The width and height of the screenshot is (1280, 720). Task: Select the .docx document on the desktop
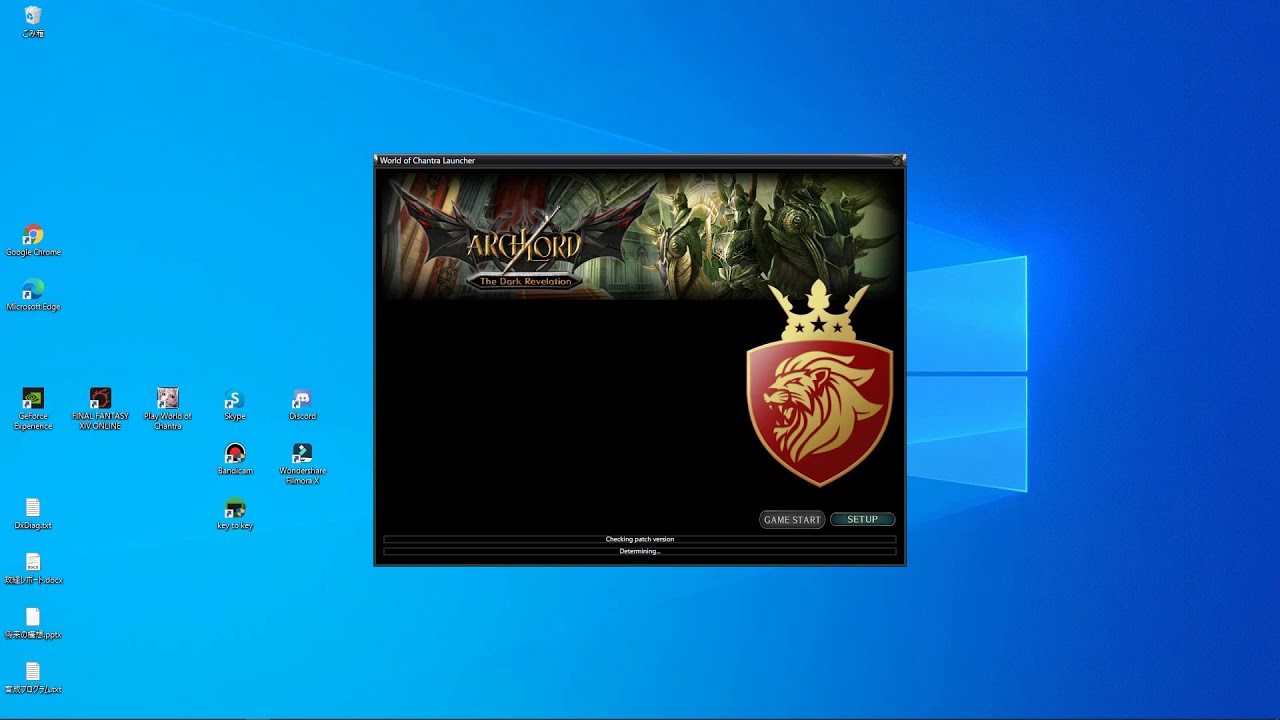pos(33,568)
